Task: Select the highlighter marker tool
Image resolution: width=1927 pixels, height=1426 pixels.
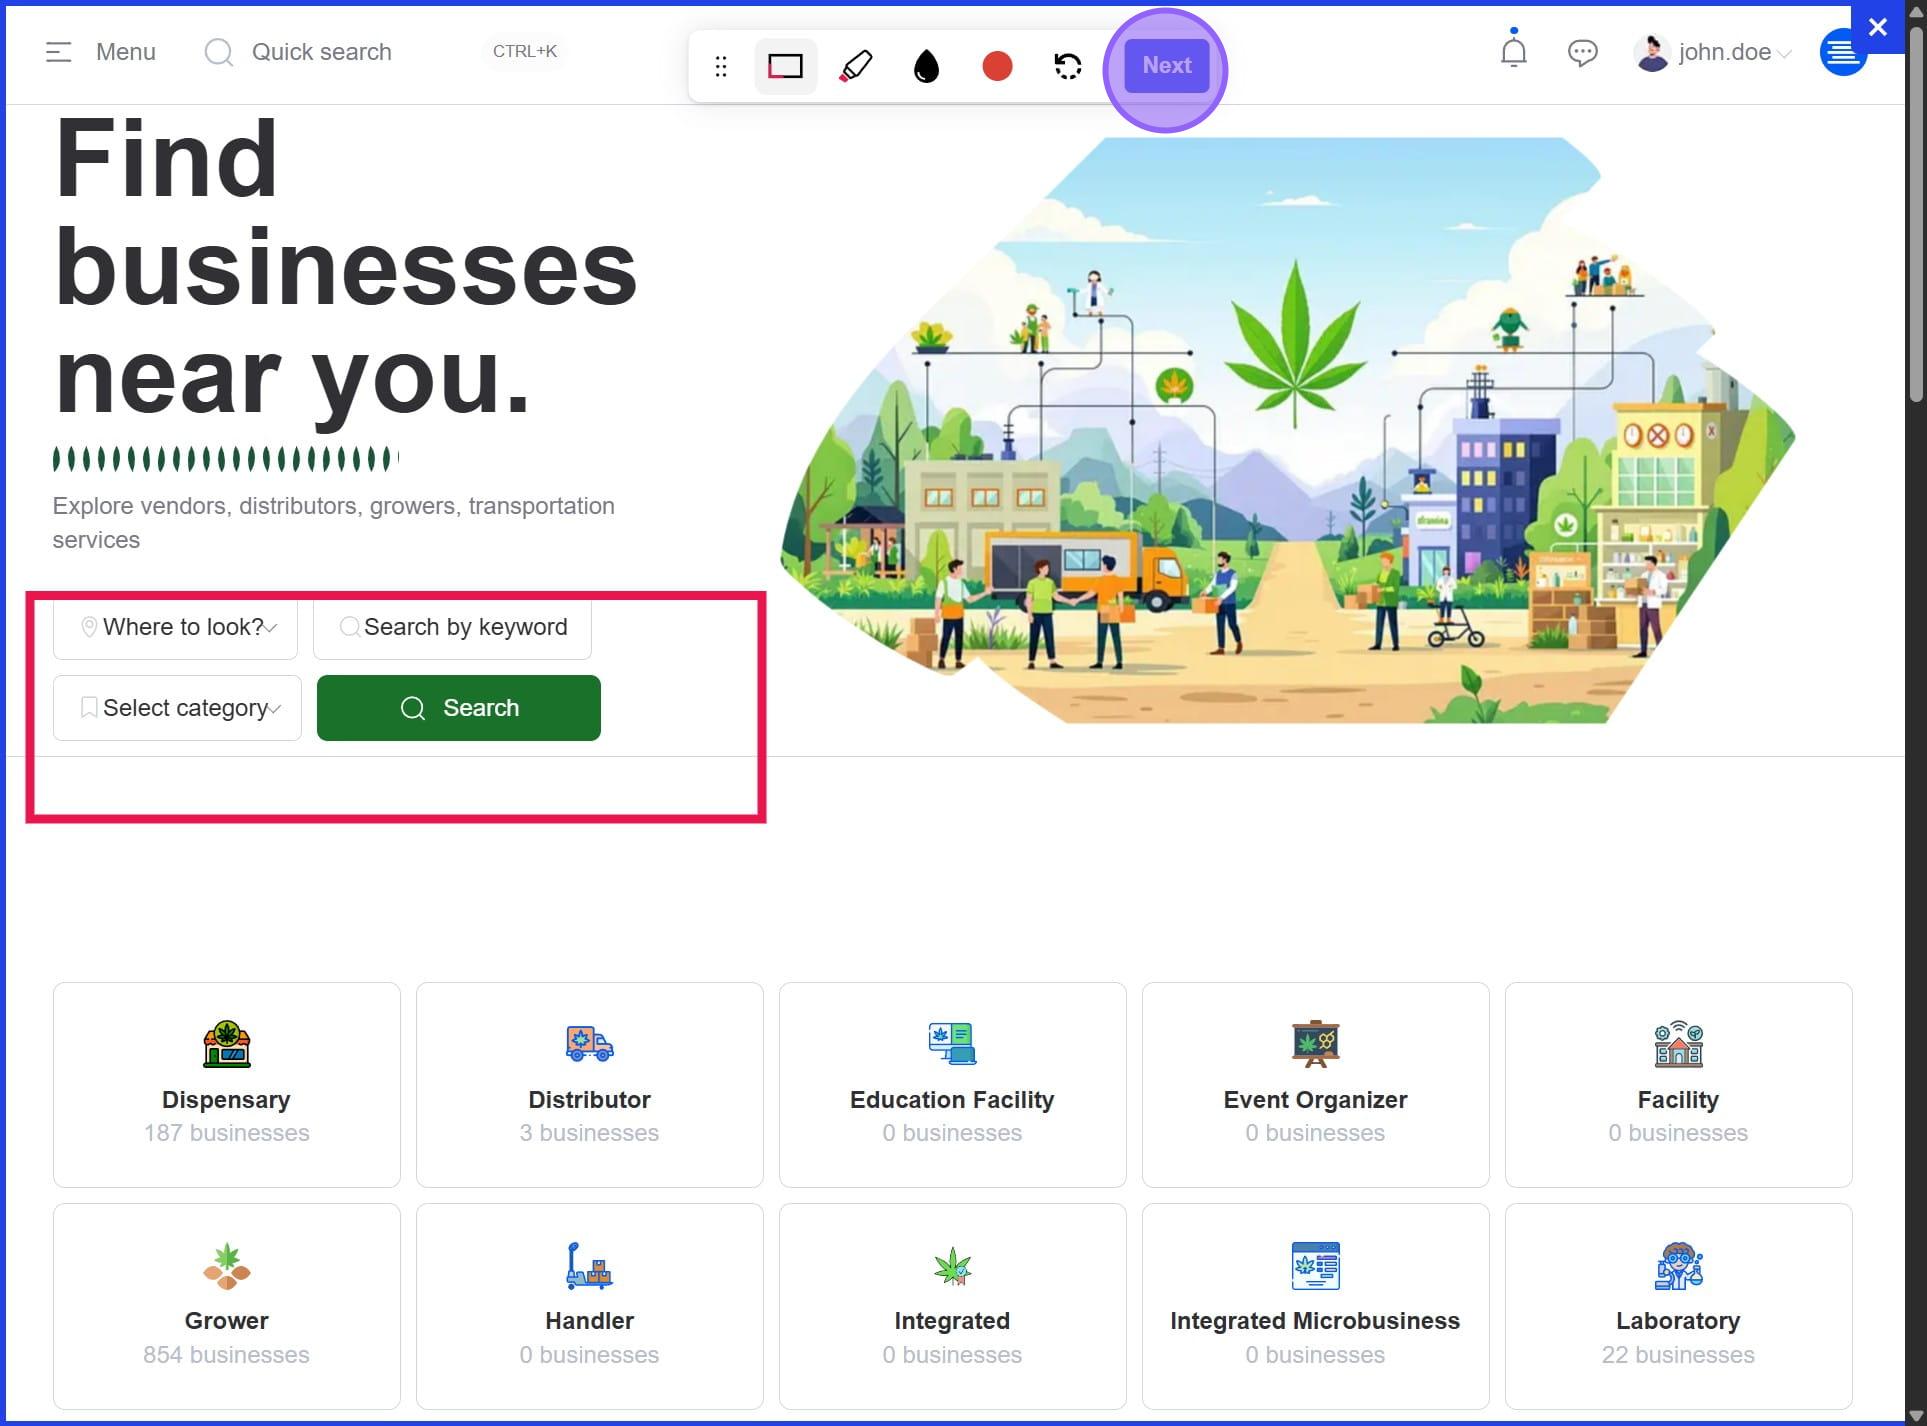Action: (x=856, y=66)
